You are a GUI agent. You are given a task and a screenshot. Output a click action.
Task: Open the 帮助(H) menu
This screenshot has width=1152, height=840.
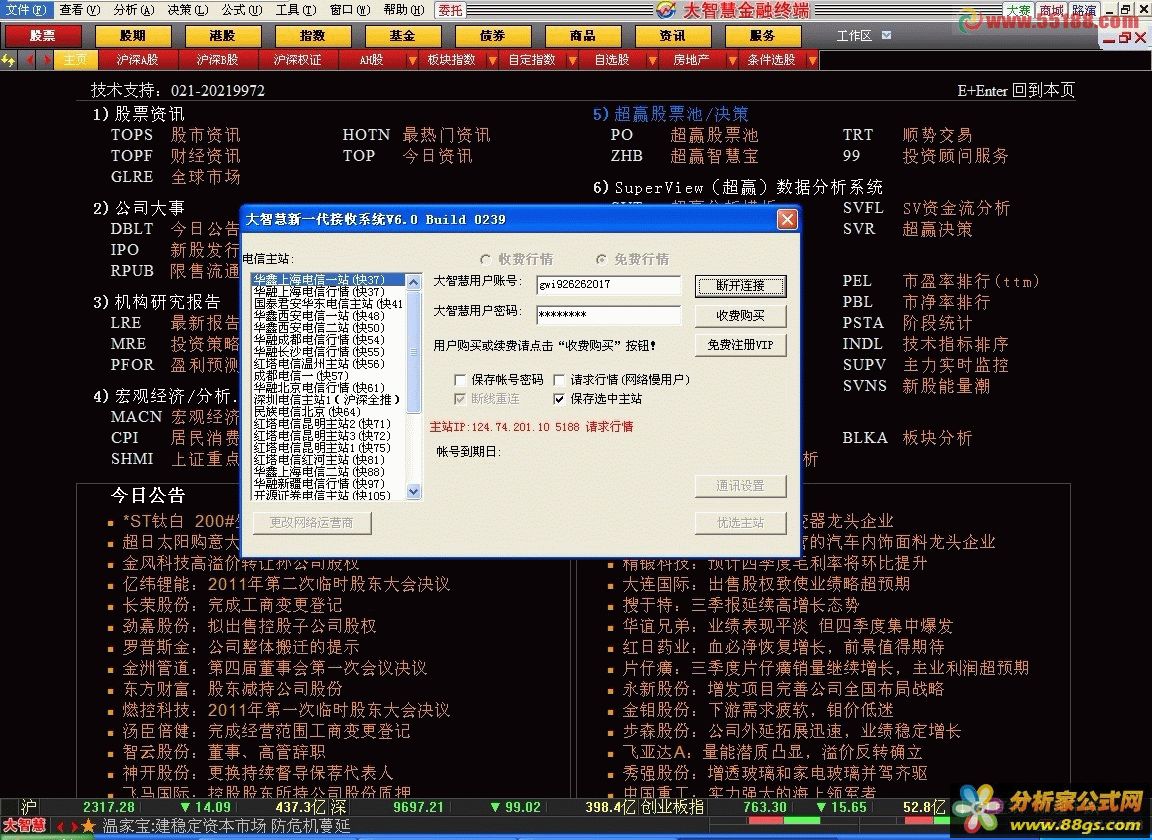click(x=404, y=10)
